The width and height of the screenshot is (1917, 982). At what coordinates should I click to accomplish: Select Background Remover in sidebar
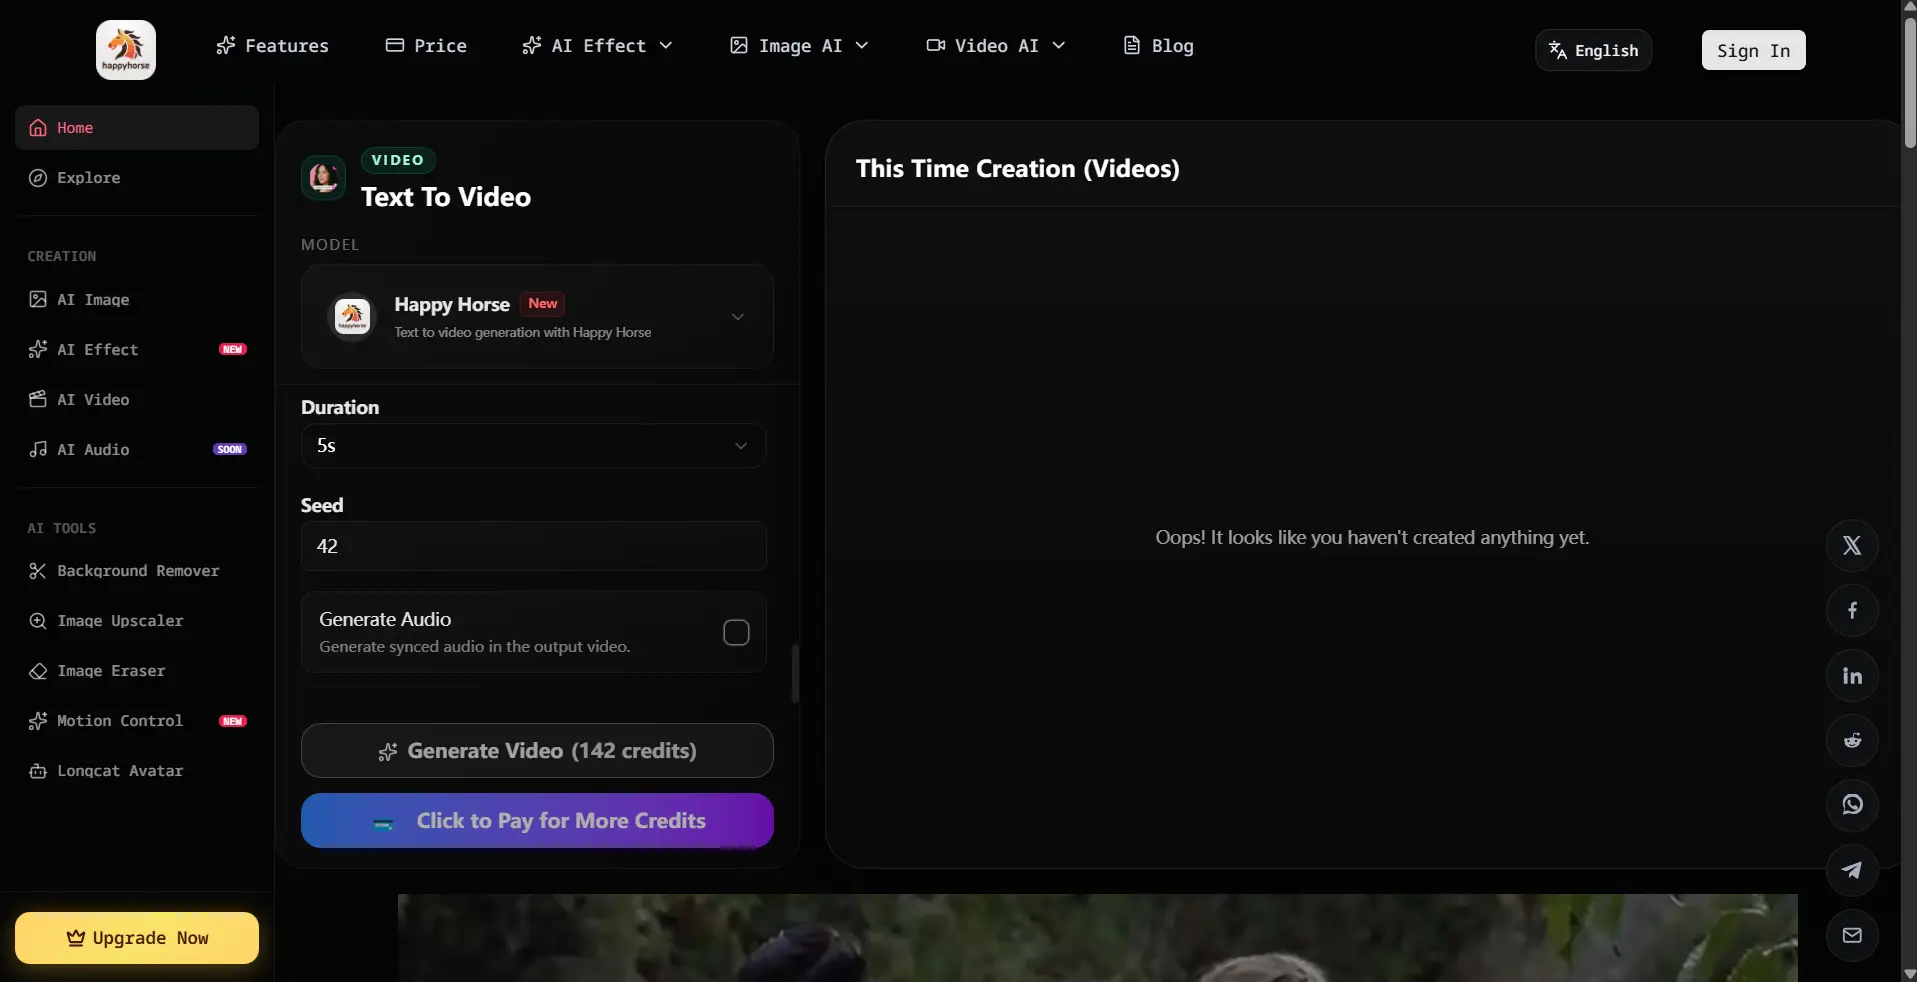[137, 571]
